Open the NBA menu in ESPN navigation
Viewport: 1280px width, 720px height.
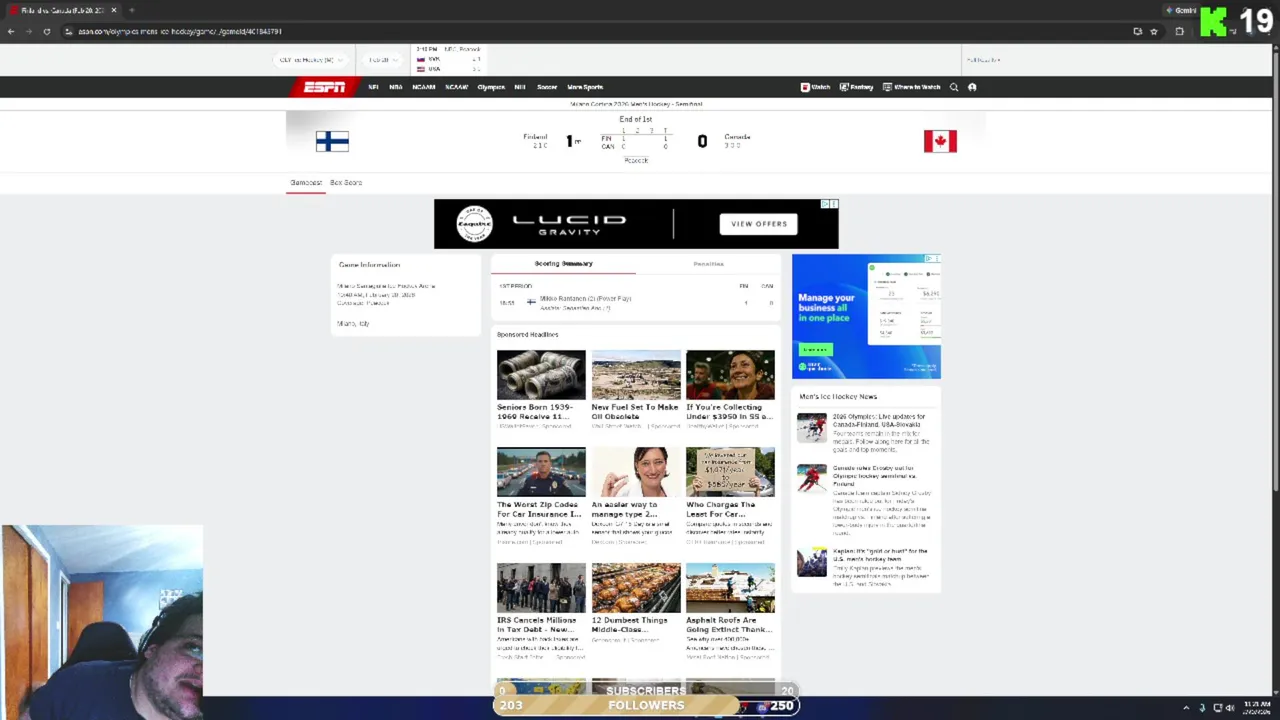396,87
